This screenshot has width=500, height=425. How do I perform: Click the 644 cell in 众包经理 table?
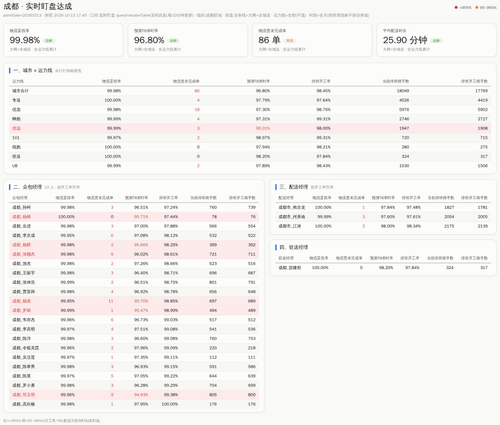click(x=213, y=376)
